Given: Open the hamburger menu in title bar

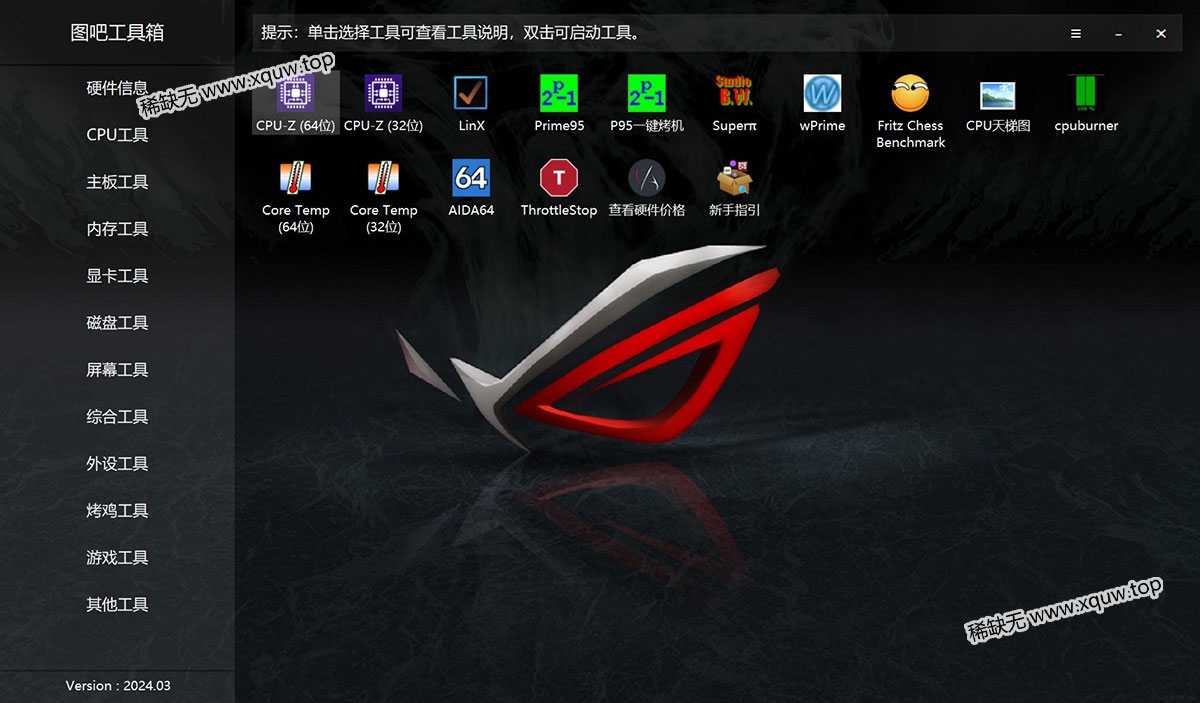Looking at the screenshot, I should click(1076, 33).
